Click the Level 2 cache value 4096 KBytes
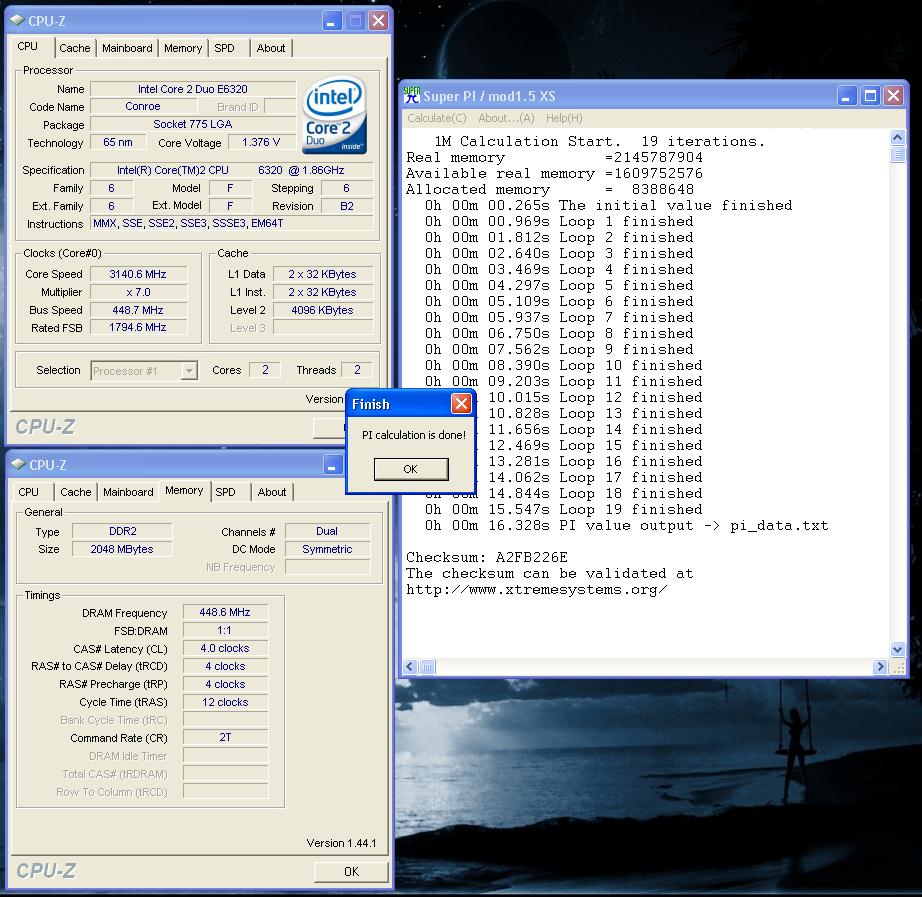The image size is (922, 897). click(x=322, y=310)
